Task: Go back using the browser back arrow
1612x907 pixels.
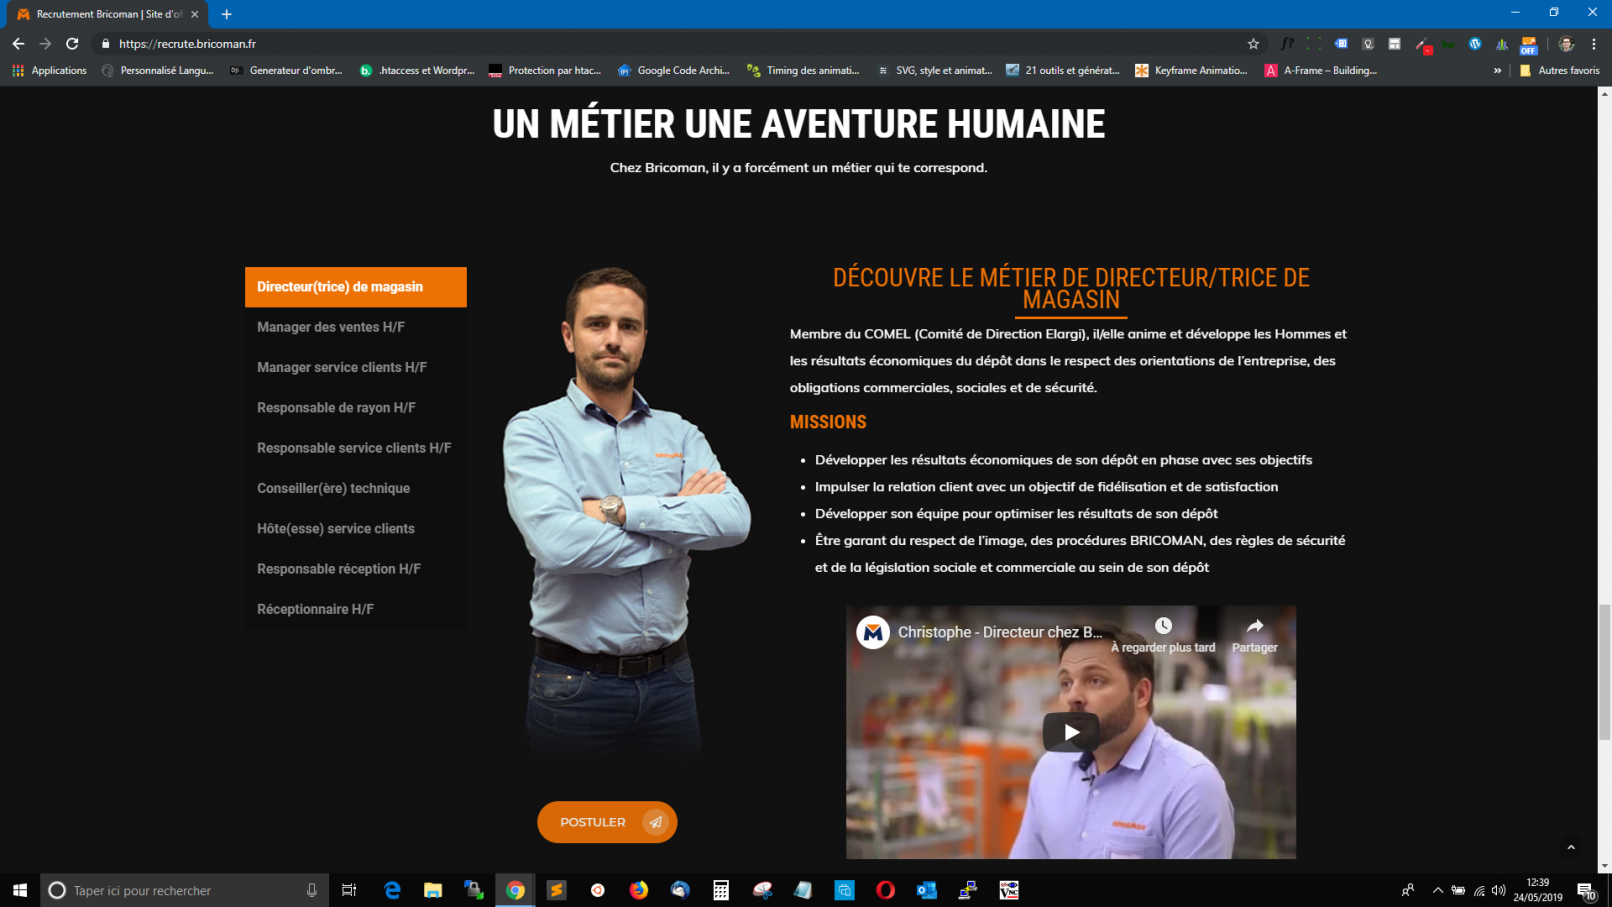Action: 18,44
